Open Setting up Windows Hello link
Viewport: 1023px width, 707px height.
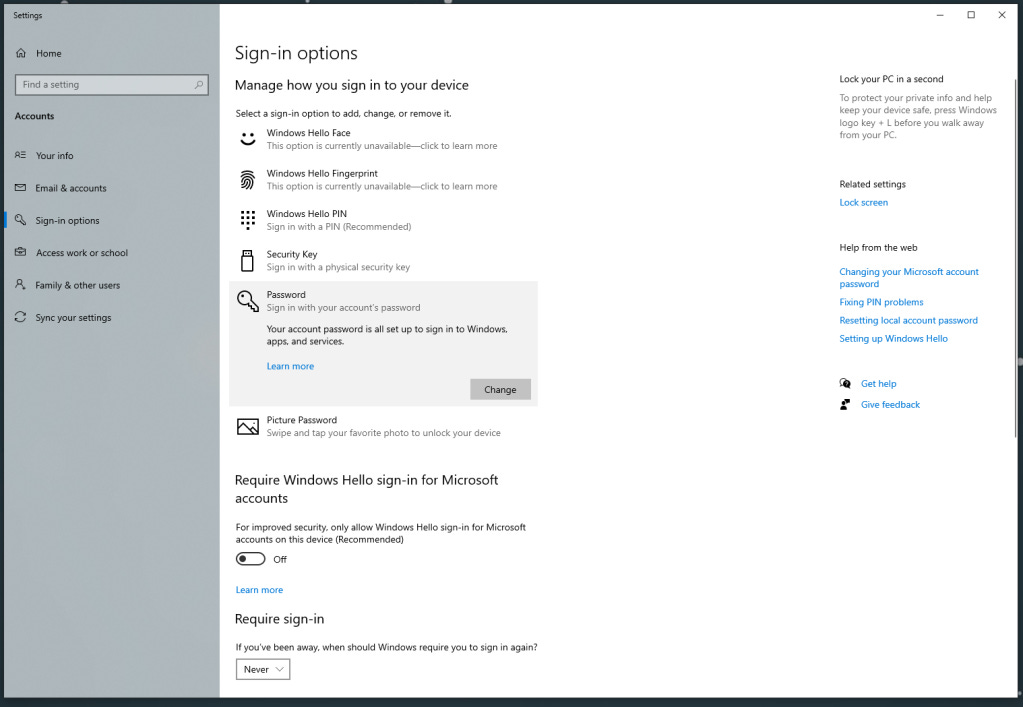[894, 338]
